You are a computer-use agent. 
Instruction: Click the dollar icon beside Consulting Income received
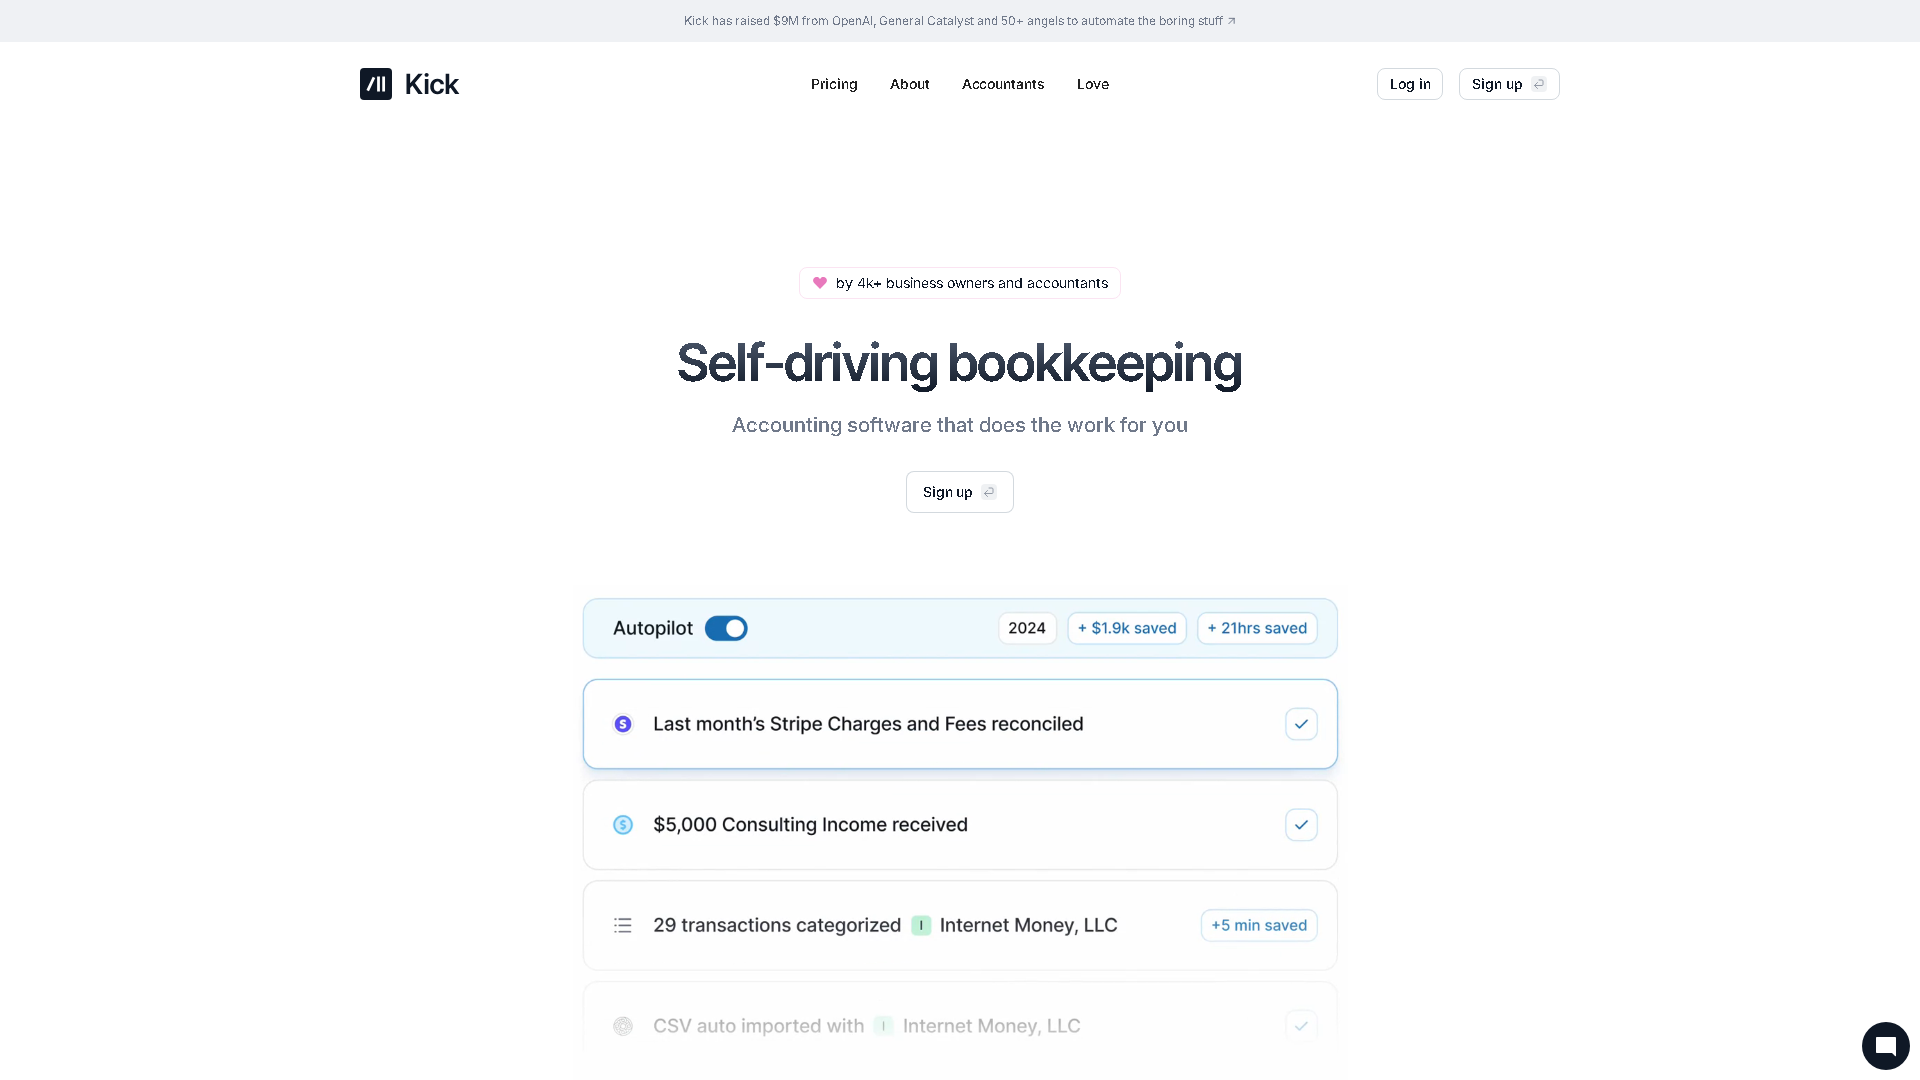click(623, 824)
